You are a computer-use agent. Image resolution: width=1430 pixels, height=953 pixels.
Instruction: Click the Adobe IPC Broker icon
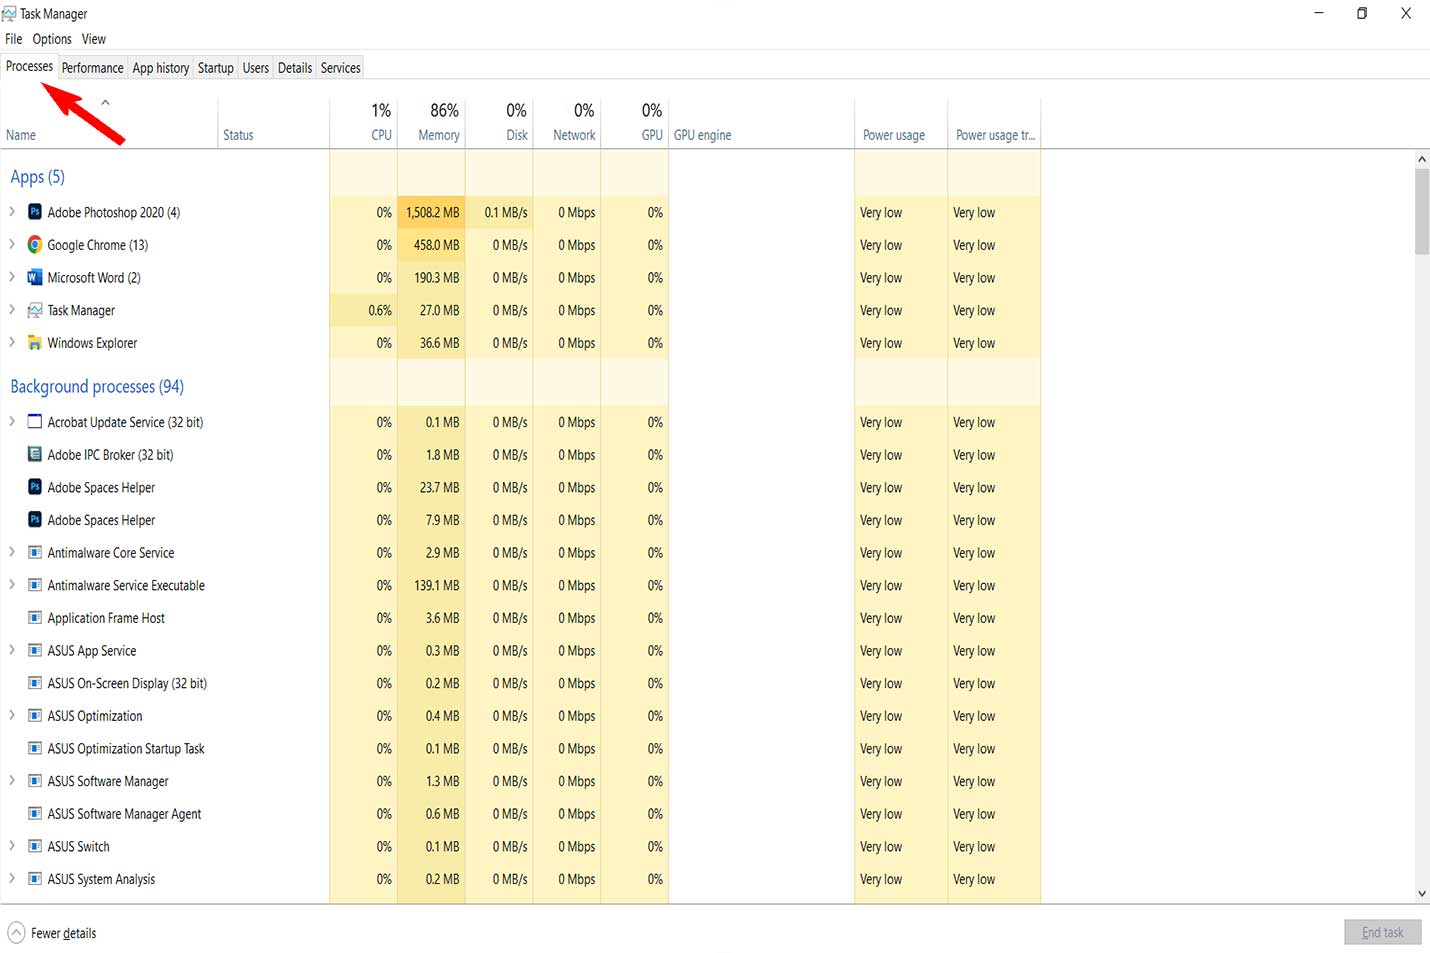click(35, 455)
